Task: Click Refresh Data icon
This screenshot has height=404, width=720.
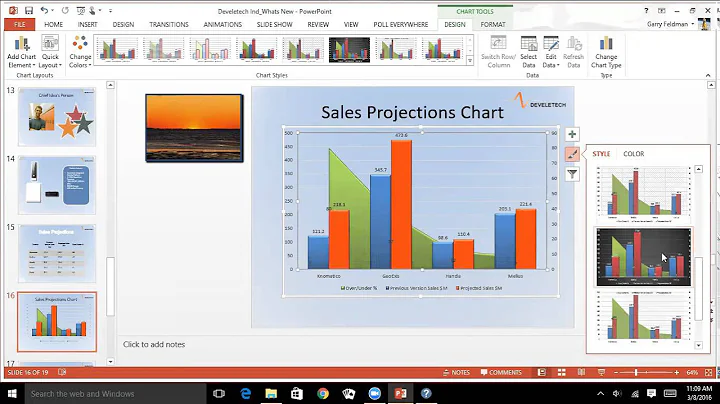Action: (574, 52)
